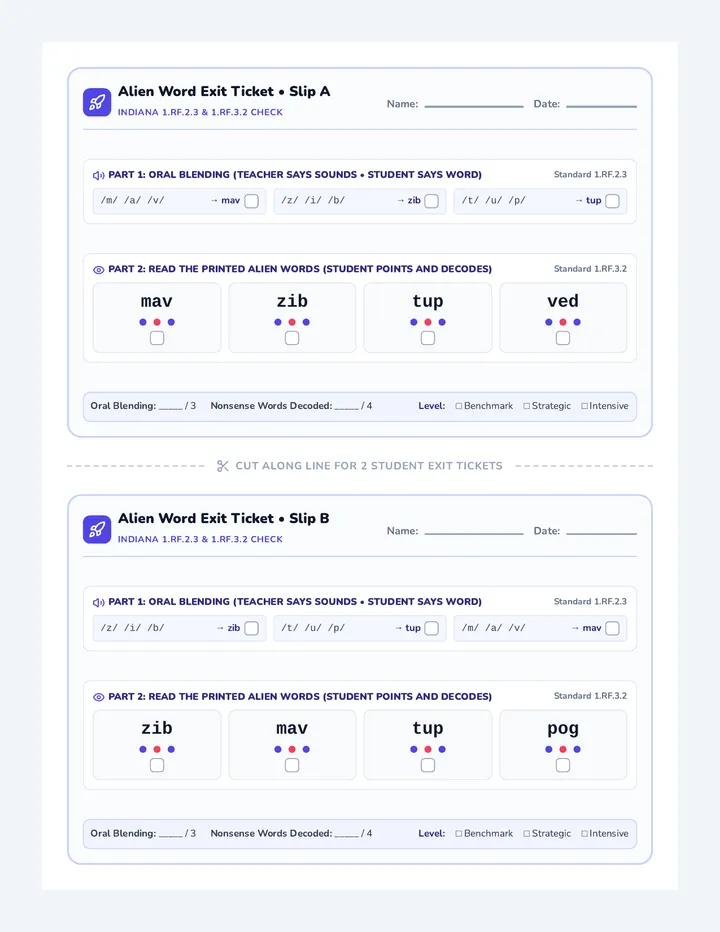Click the scissors icon on cut line

pos(223,466)
